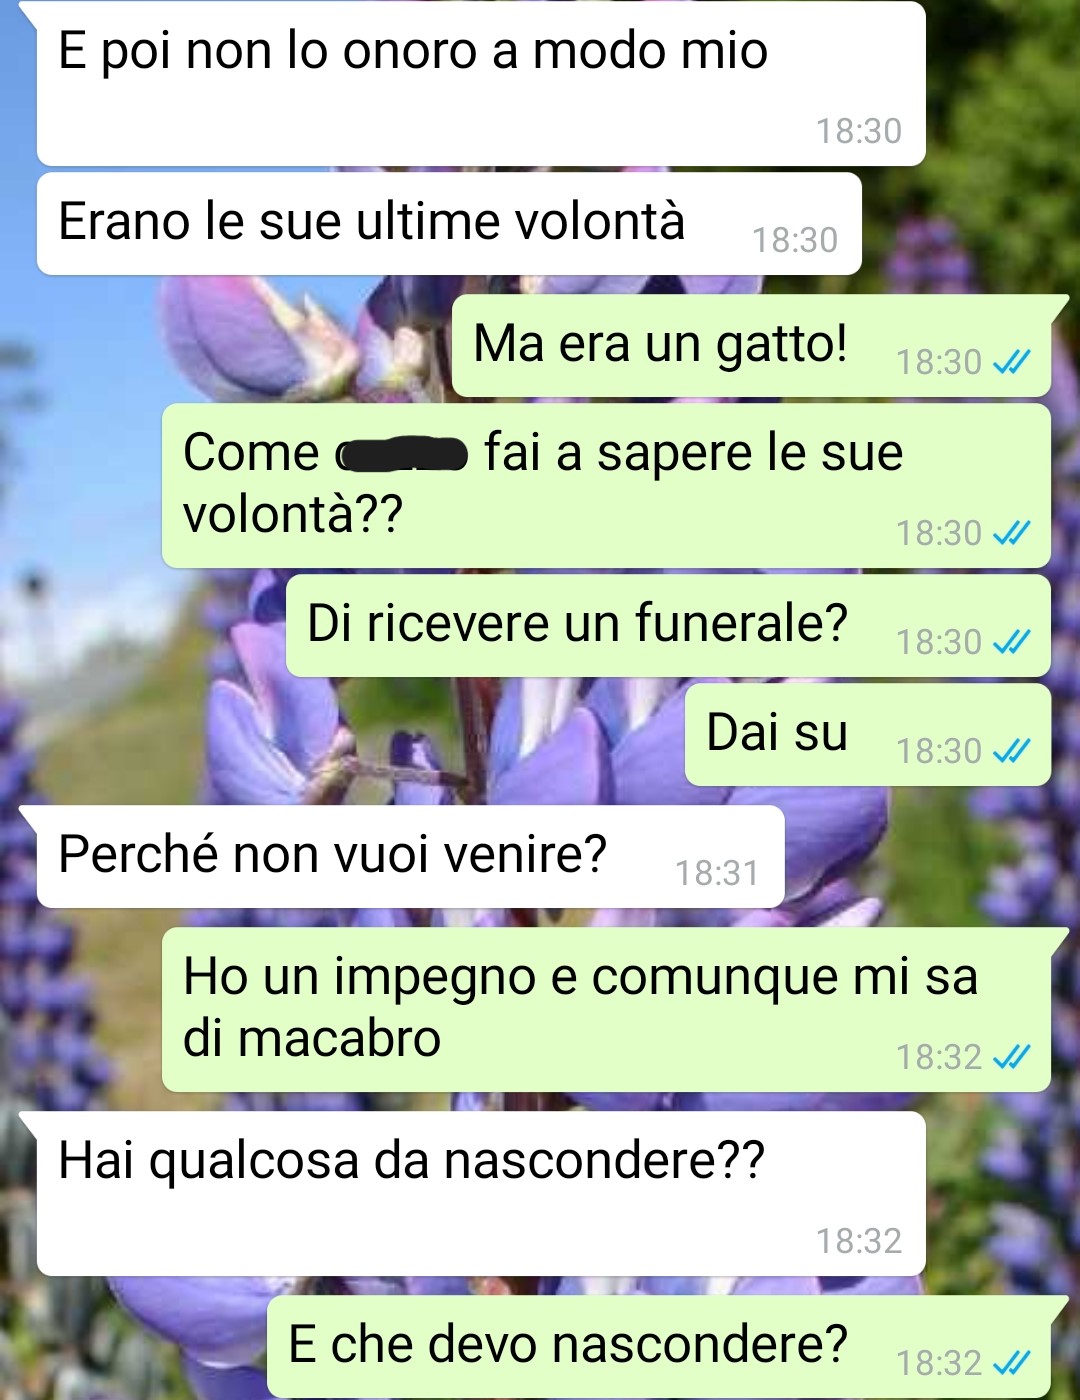Select the 'Di ricevere un funerale?' bubble
Image resolution: width=1080 pixels, height=1400 pixels.
668,626
